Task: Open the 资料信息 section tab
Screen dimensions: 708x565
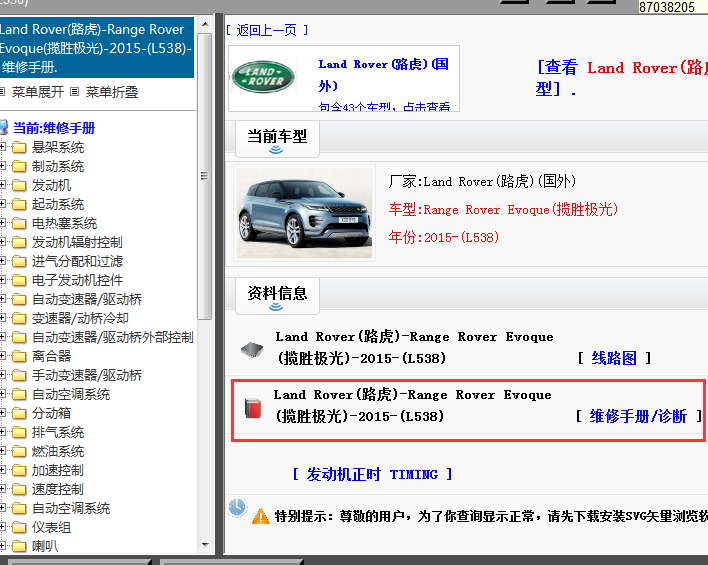Action: click(277, 296)
